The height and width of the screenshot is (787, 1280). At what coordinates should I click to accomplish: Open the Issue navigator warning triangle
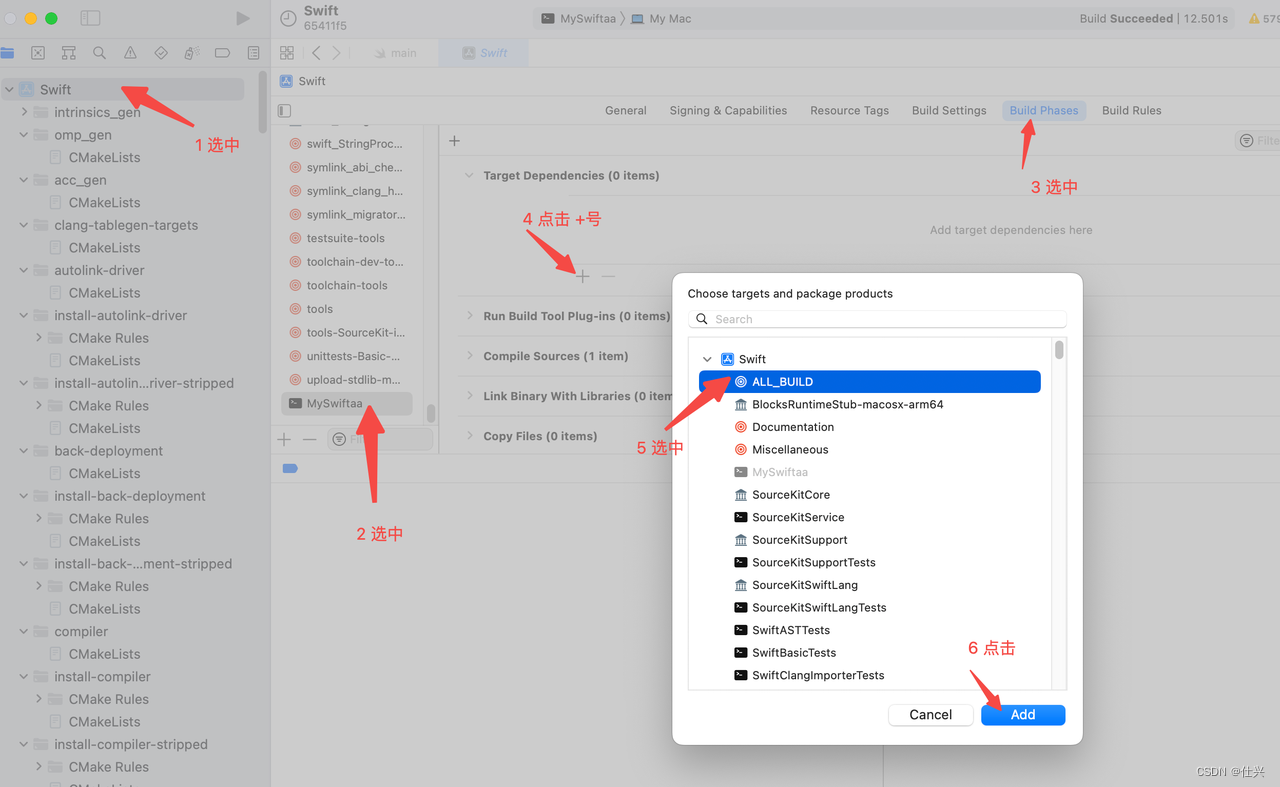pyautogui.click(x=130, y=53)
